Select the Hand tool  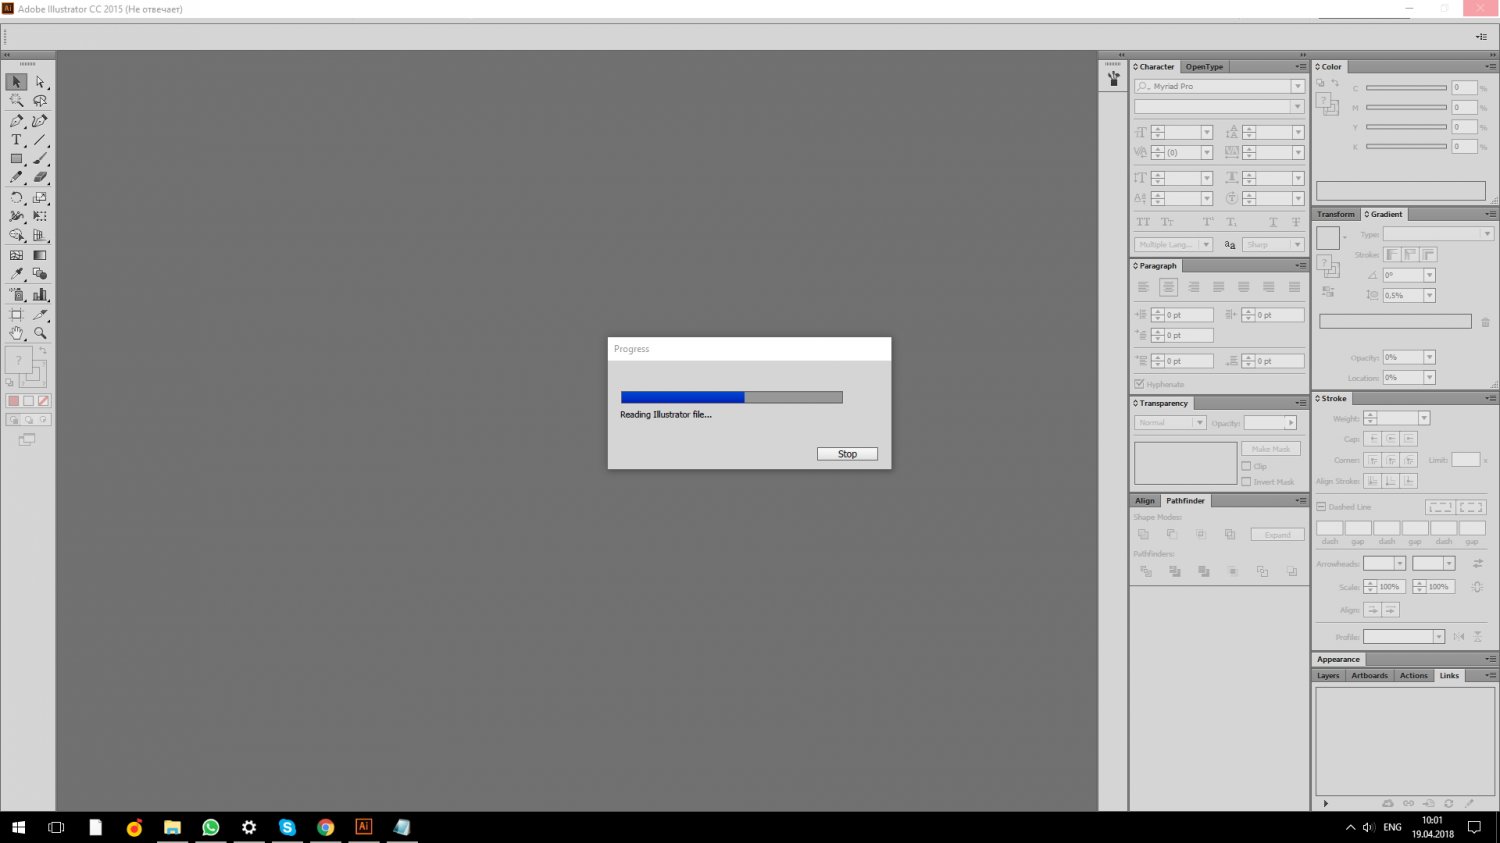(16, 333)
